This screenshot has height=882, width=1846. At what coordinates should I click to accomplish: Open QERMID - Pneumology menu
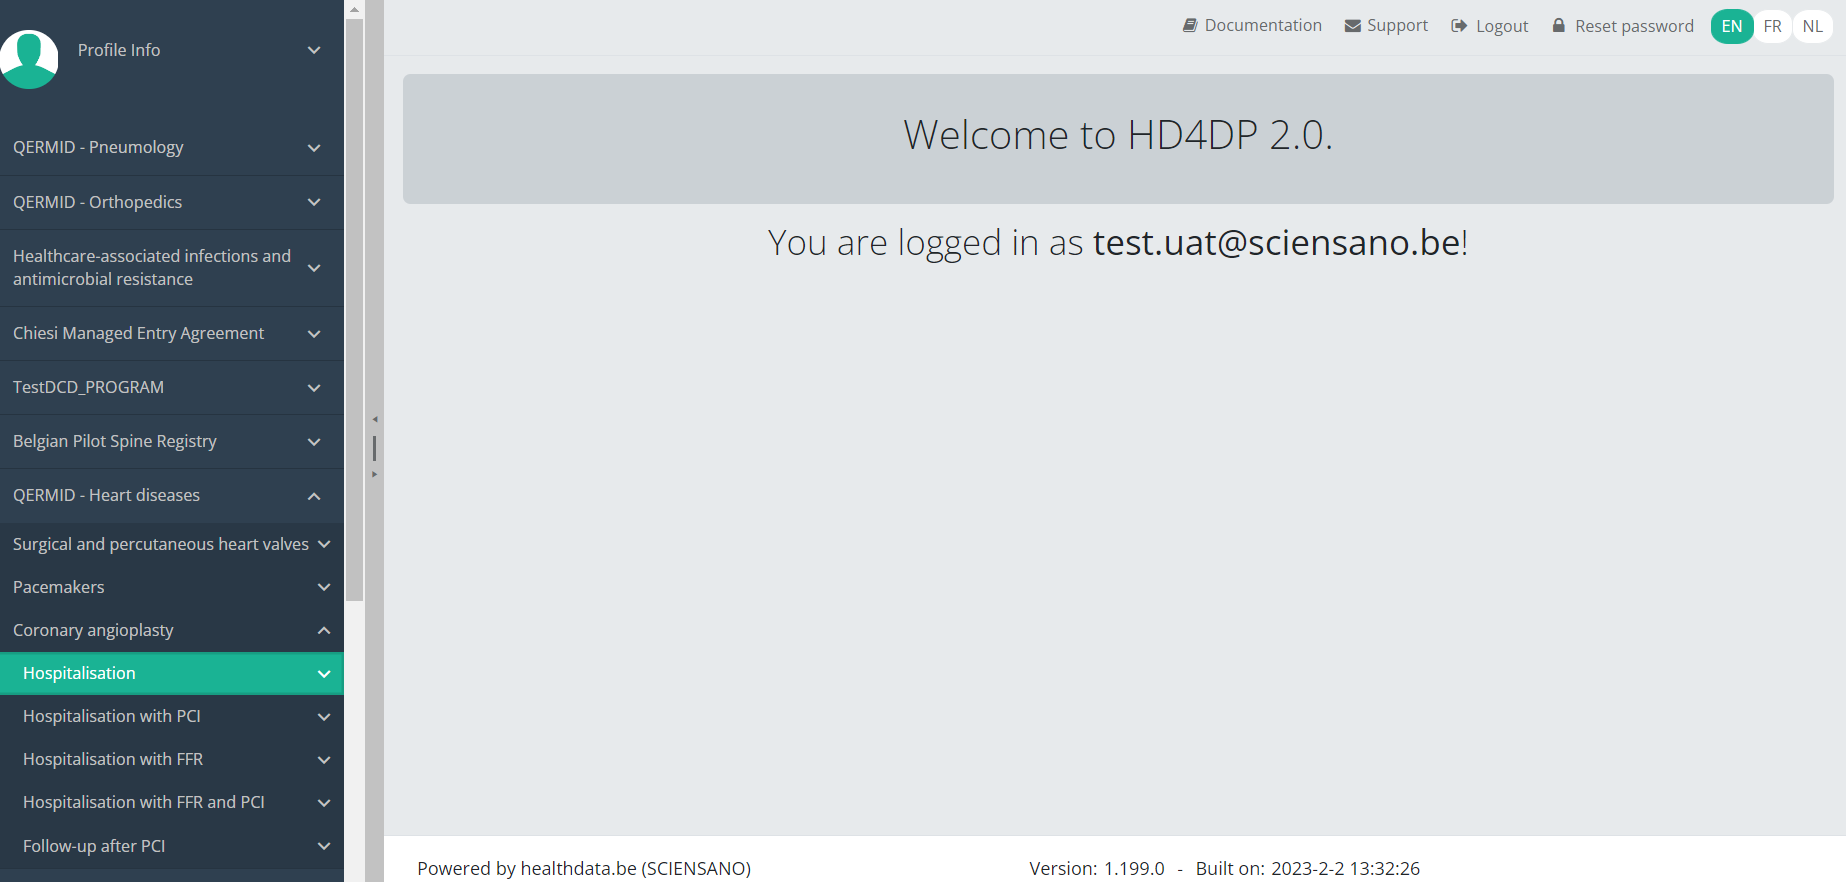(98, 147)
